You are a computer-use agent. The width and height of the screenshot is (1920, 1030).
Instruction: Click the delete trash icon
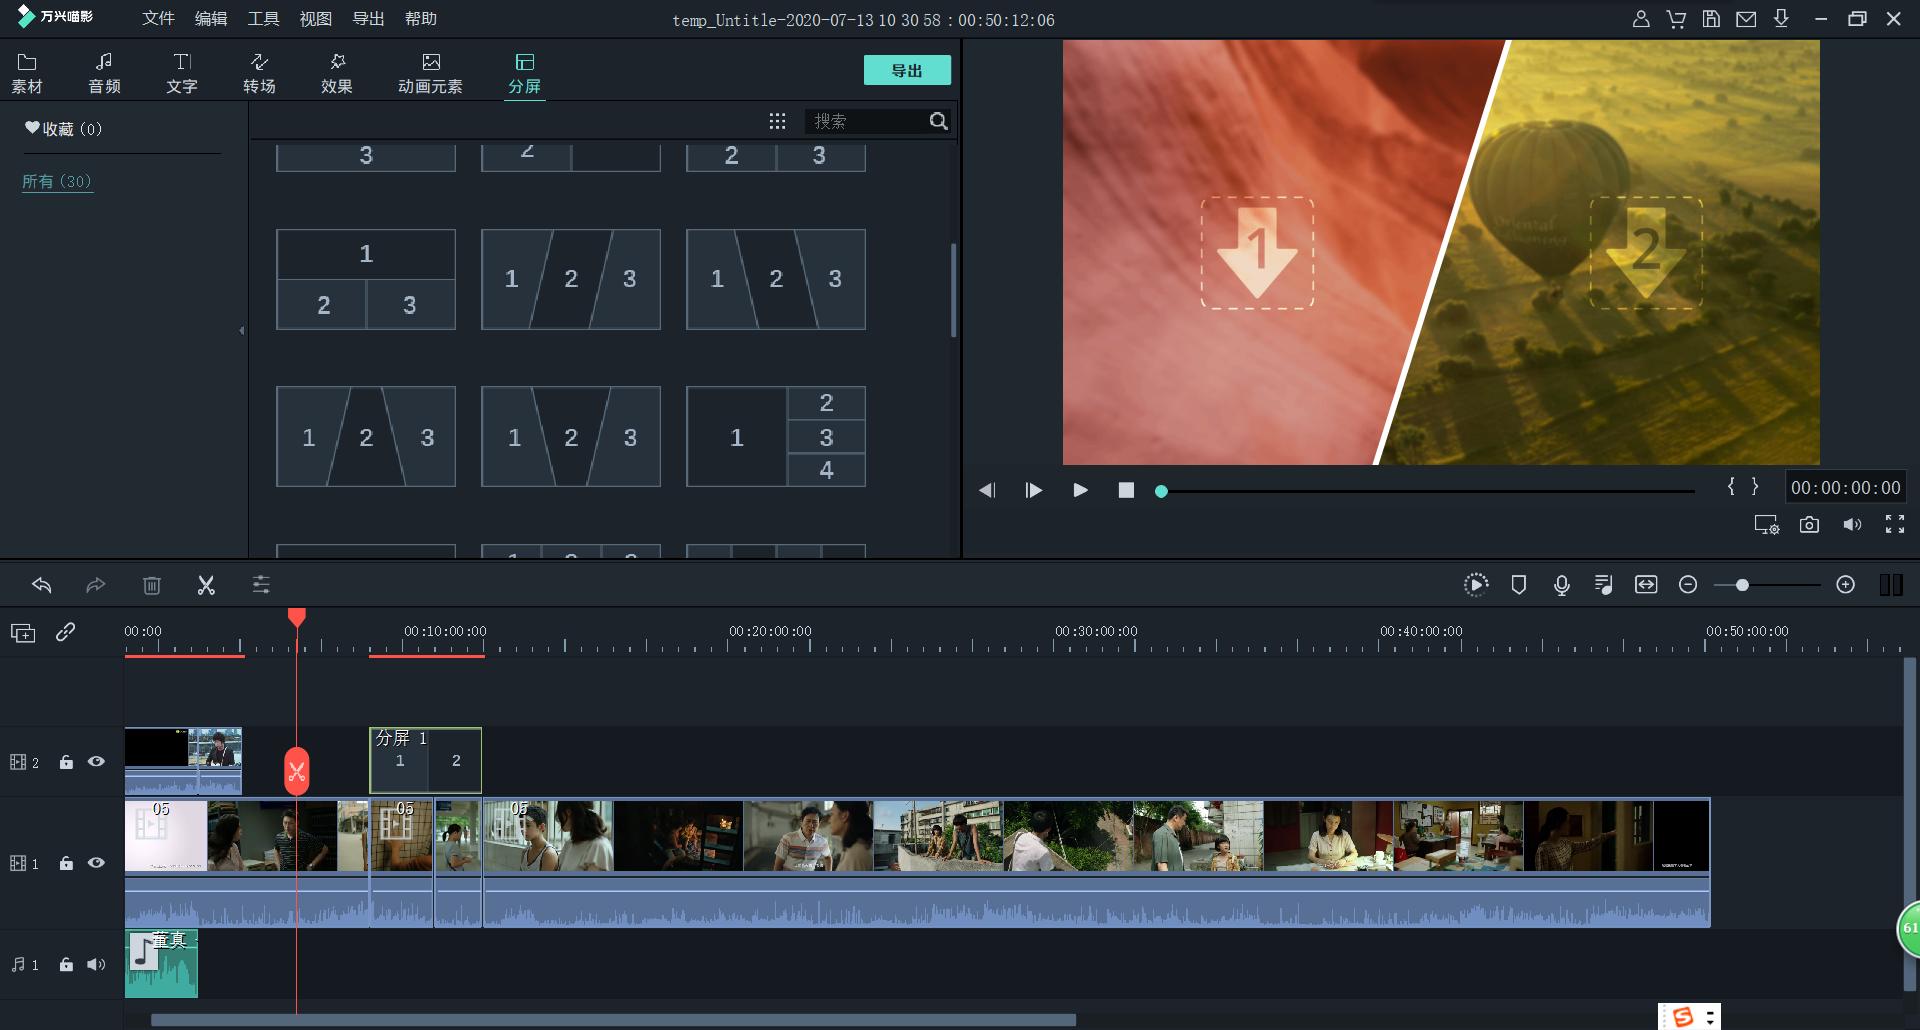152,585
